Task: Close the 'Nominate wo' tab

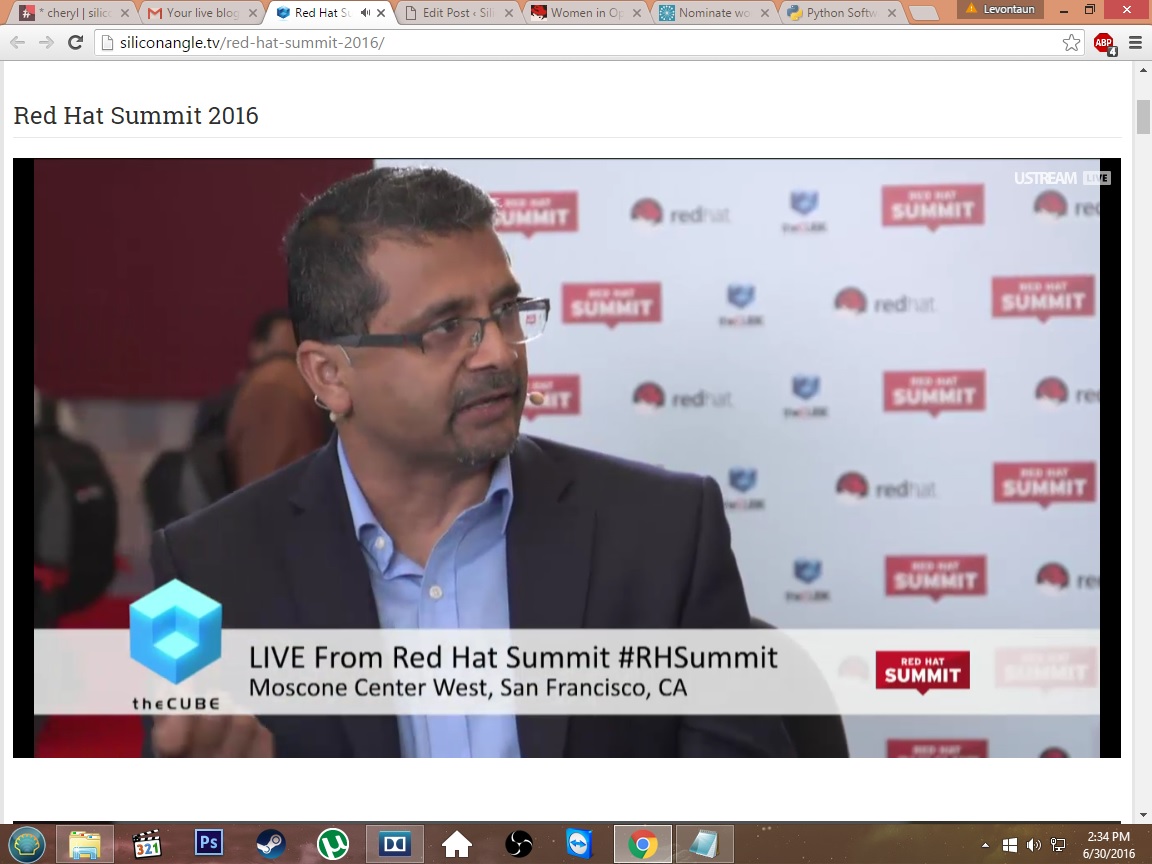Action: [764, 12]
